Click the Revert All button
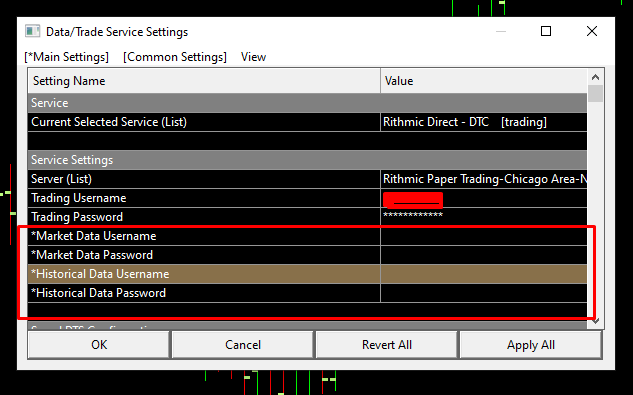633x395 pixels. pos(387,345)
